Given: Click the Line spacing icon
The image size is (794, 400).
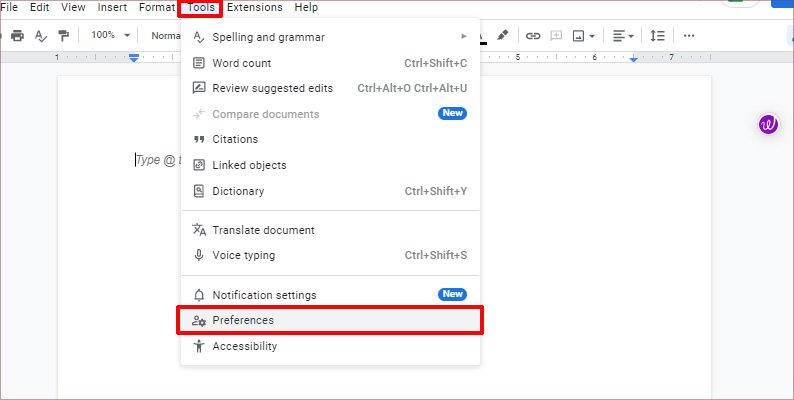Looking at the screenshot, I should 657,35.
